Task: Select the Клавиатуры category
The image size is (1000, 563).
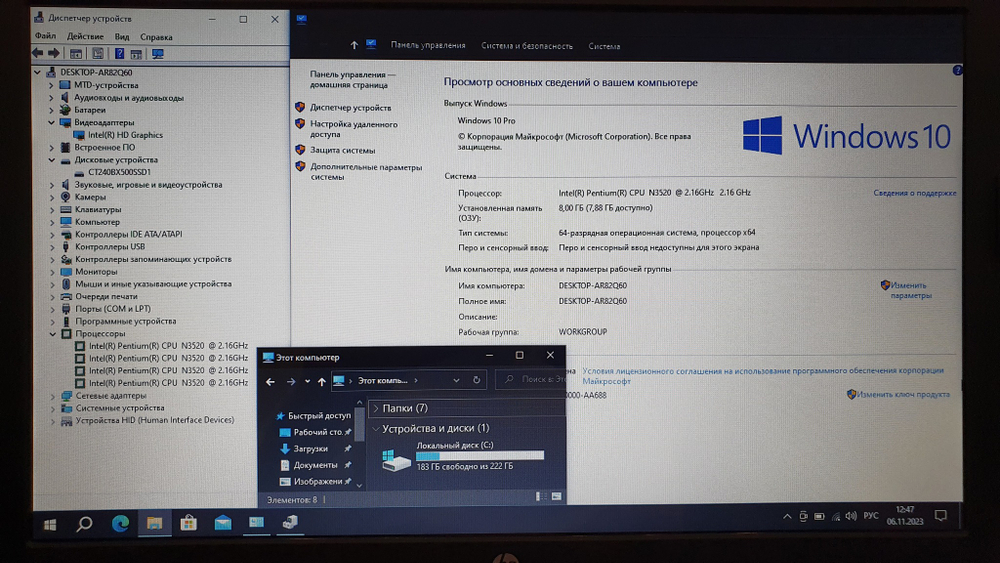Action: point(98,209)
